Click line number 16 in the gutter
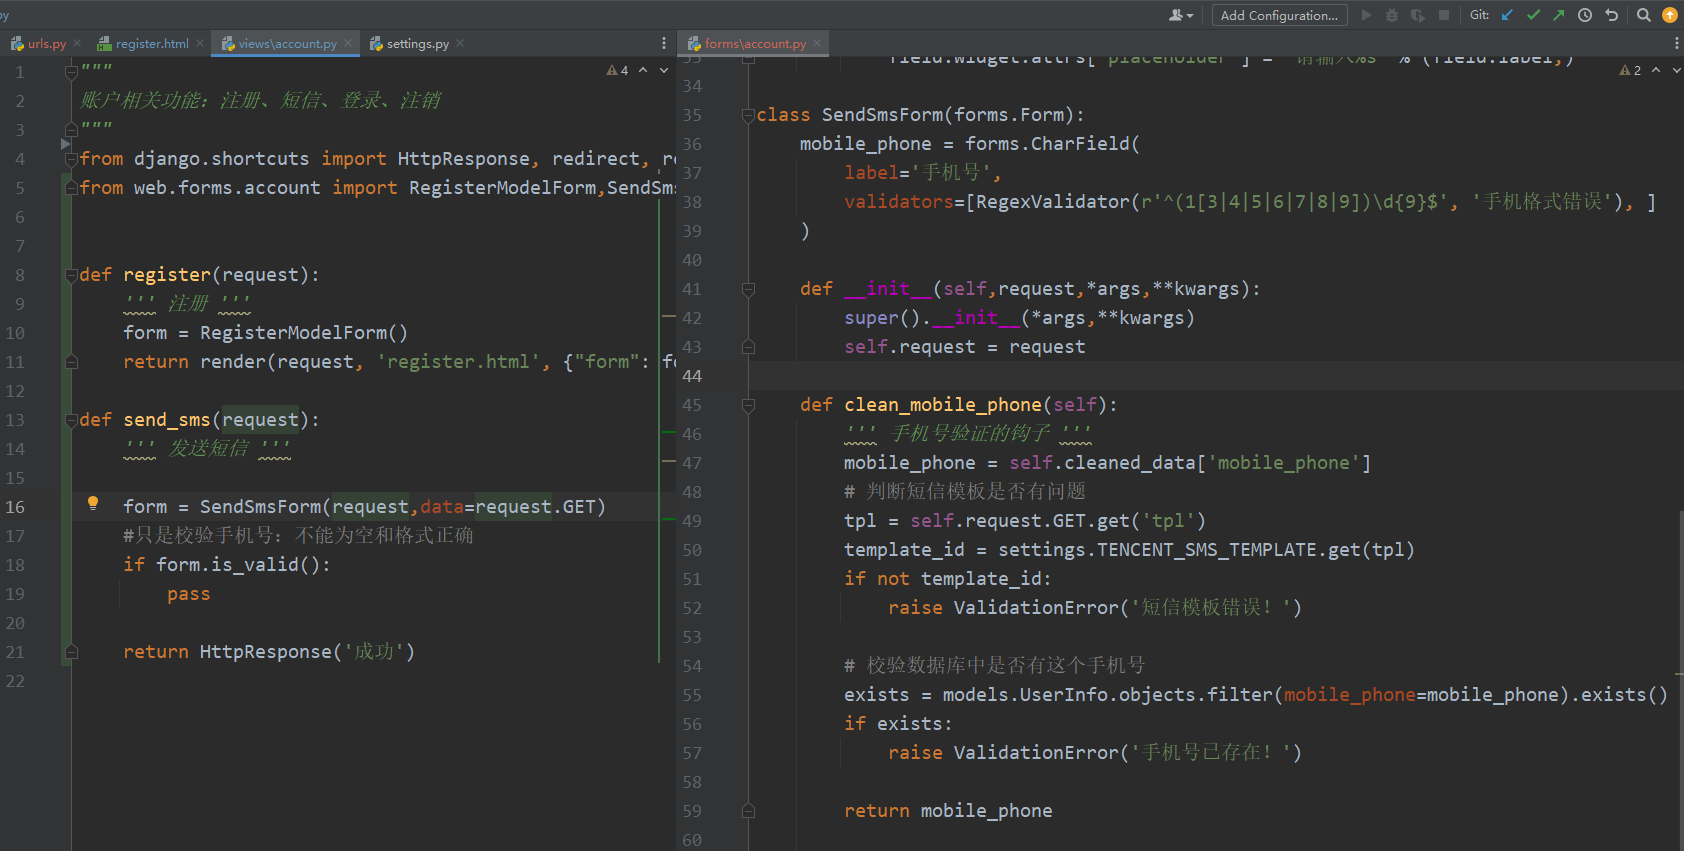The image size is (1684, 851). [15, 507]
